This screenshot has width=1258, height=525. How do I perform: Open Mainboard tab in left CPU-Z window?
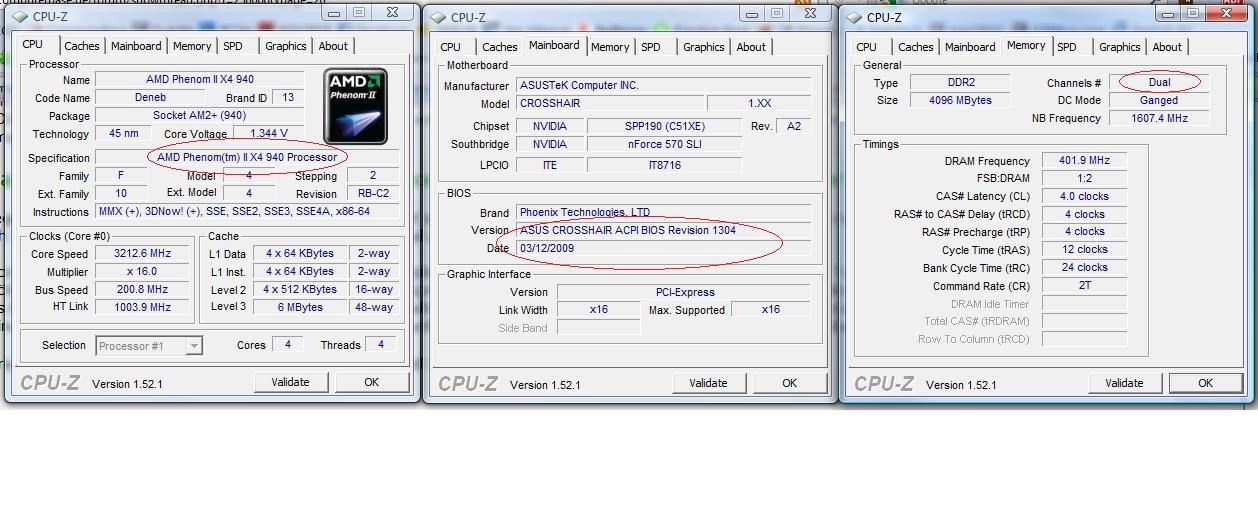coord(136,46)
